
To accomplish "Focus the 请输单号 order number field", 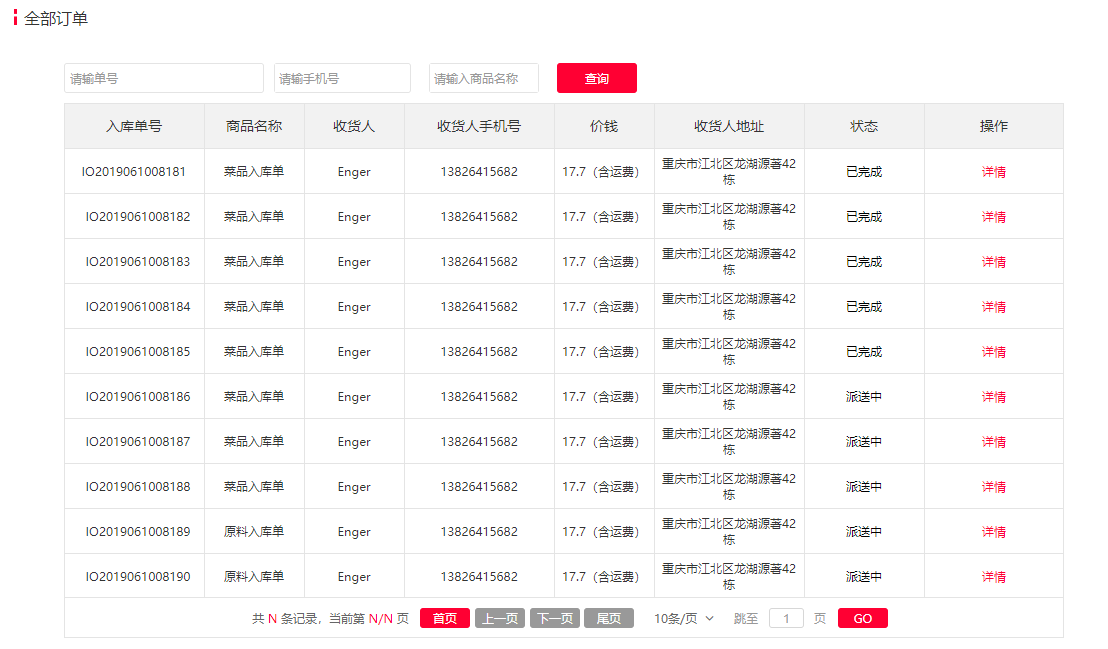I will coord(164,78).
